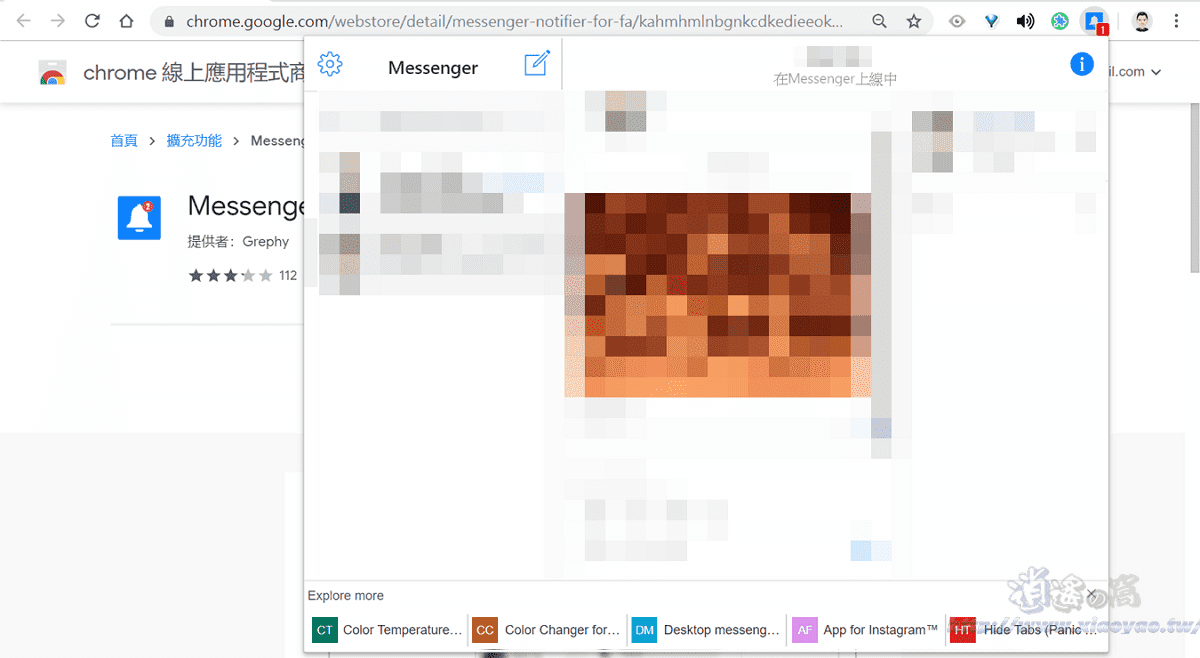
Task: Click the DM suggestion badge icon
Action: click(645, 630)
